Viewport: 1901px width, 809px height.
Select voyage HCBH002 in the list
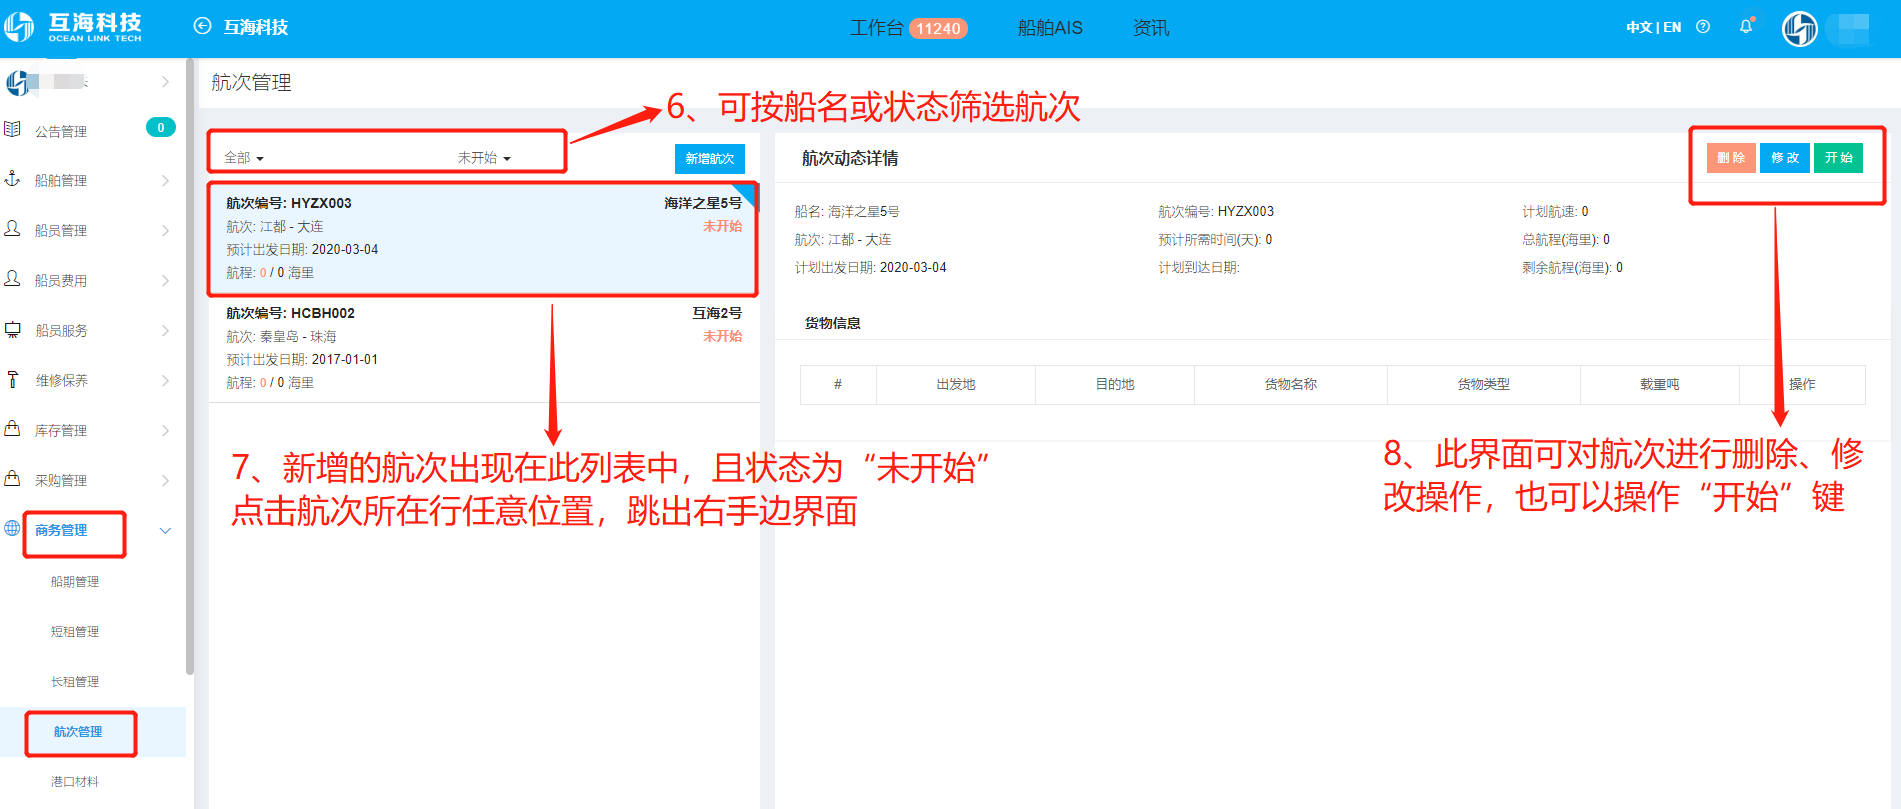click(483, 348)
